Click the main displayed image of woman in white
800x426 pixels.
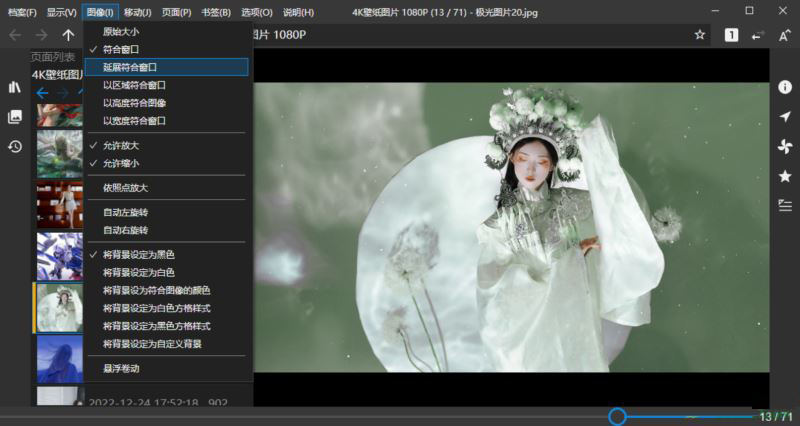click(x=511, y=228)
